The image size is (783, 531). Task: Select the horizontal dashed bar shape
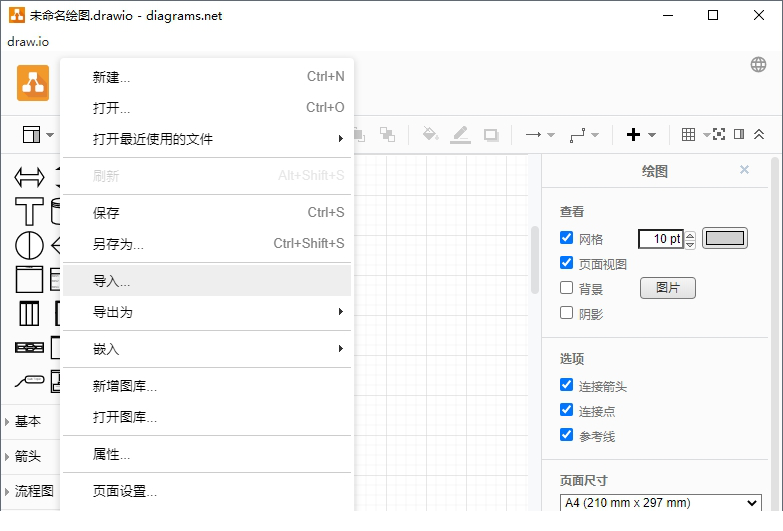tap(29, 347)
